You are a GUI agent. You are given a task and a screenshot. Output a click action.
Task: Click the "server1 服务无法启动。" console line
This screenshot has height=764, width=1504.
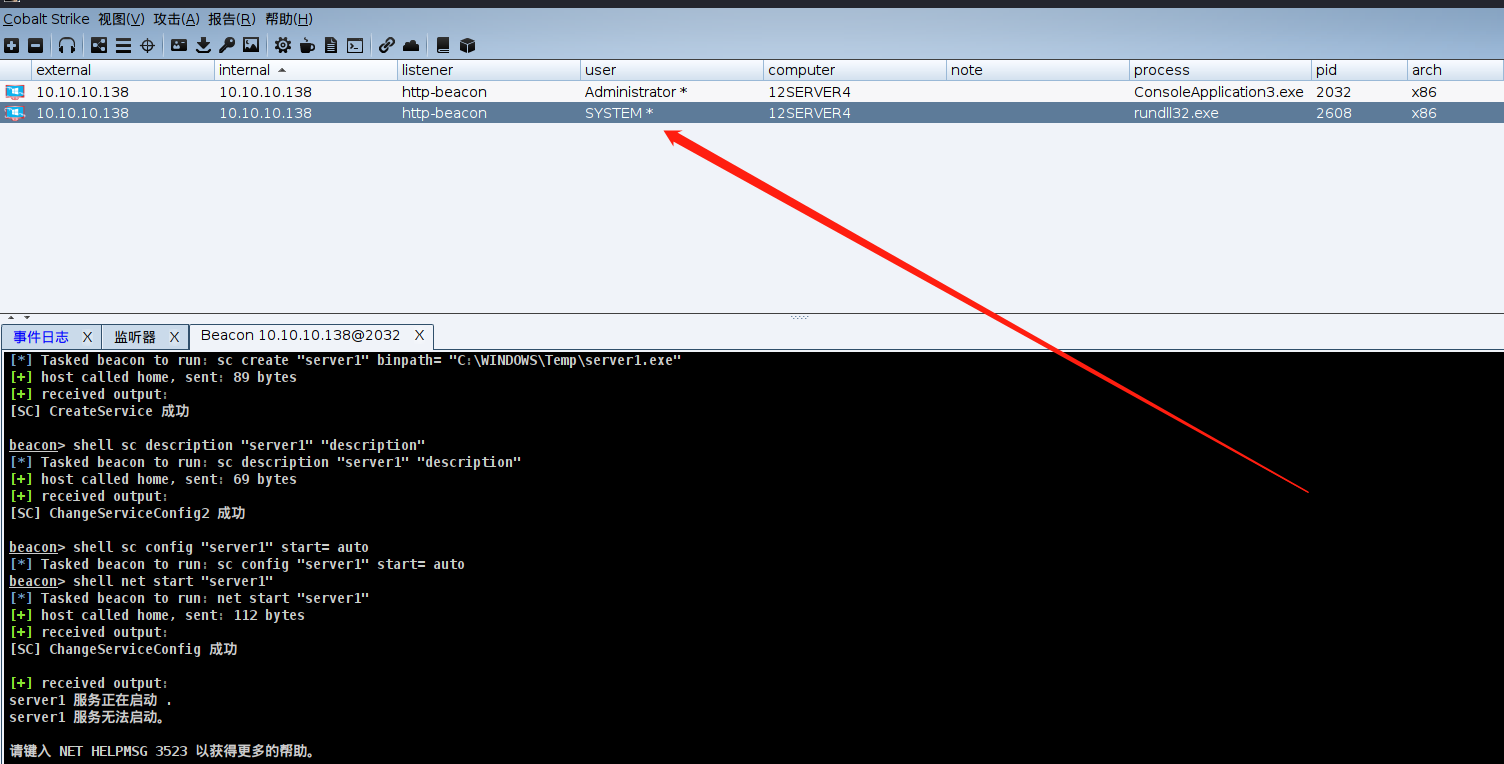tap(87, 717)
